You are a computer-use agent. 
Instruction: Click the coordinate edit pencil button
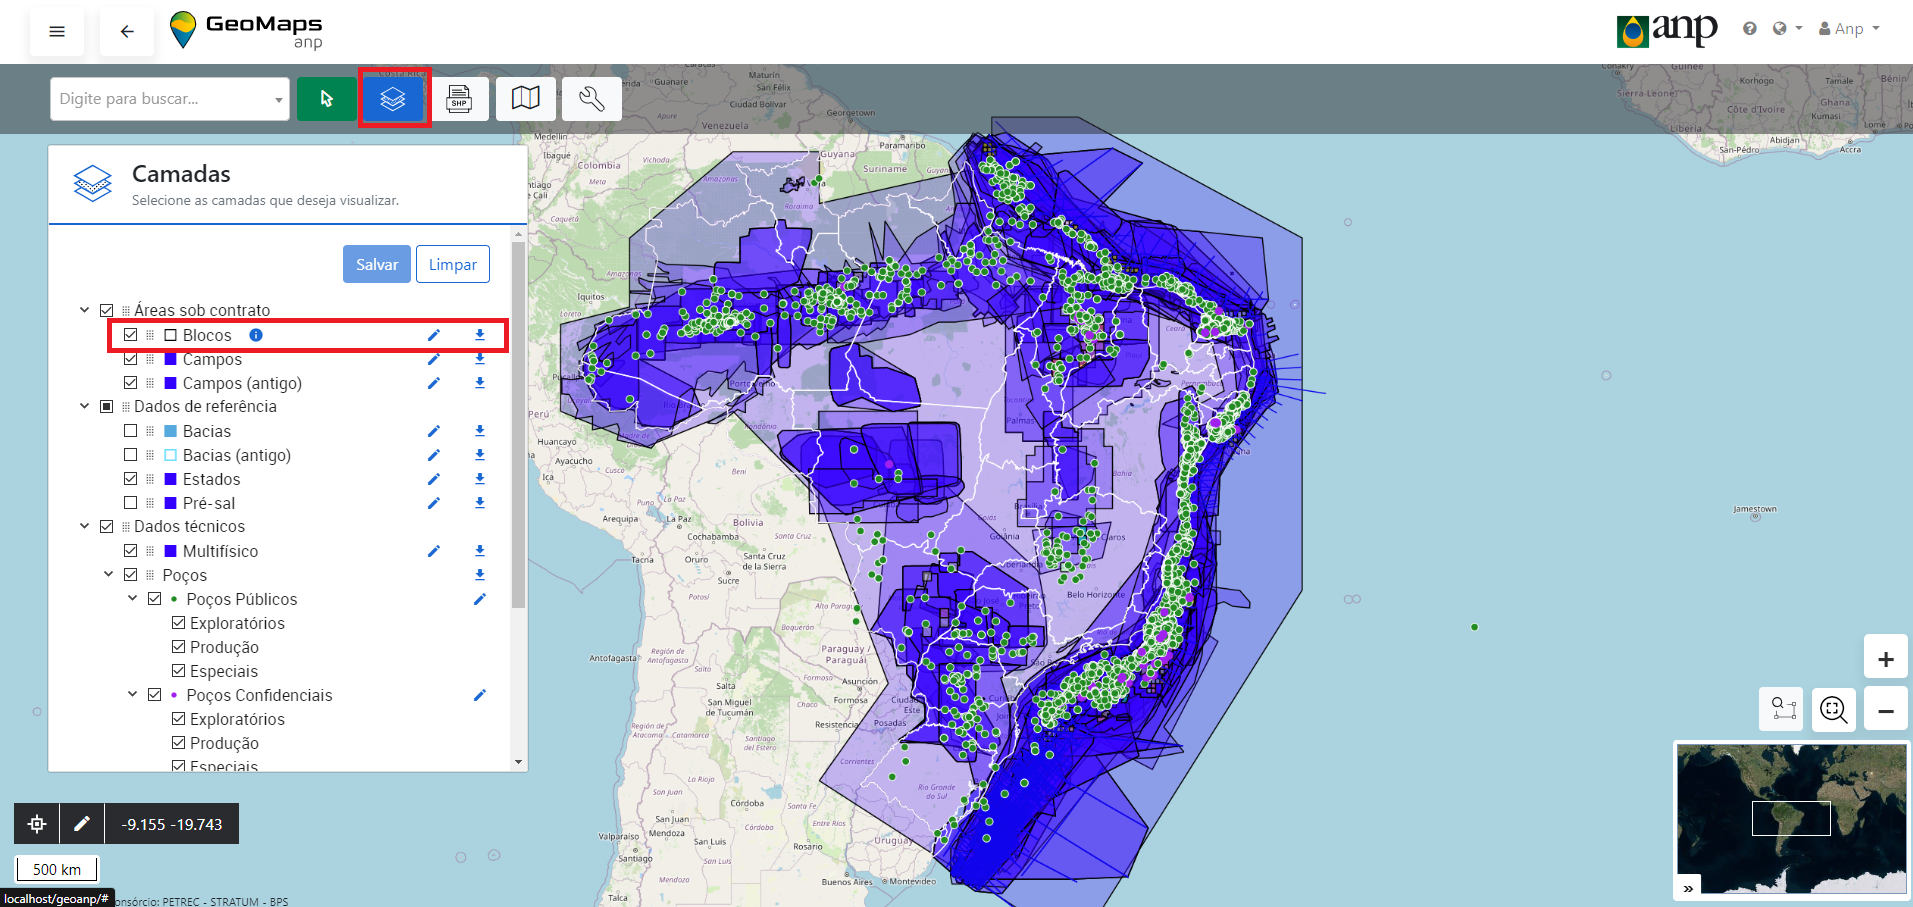[82, 824]
